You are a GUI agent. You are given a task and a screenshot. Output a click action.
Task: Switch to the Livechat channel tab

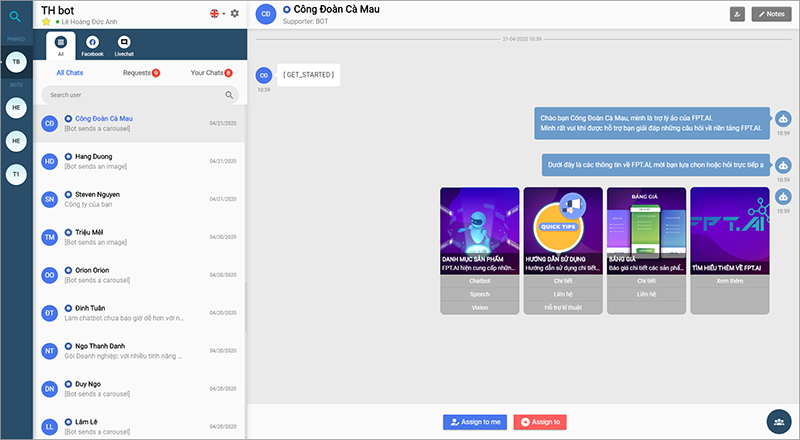(x=124, y=45)
